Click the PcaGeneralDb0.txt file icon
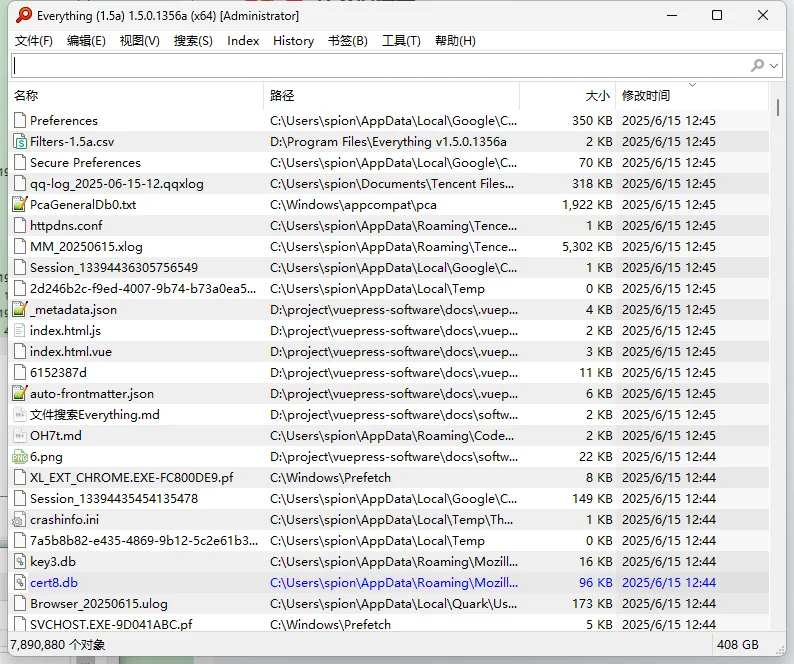Screen dimensions: 794x664 (x=20, y=205)
